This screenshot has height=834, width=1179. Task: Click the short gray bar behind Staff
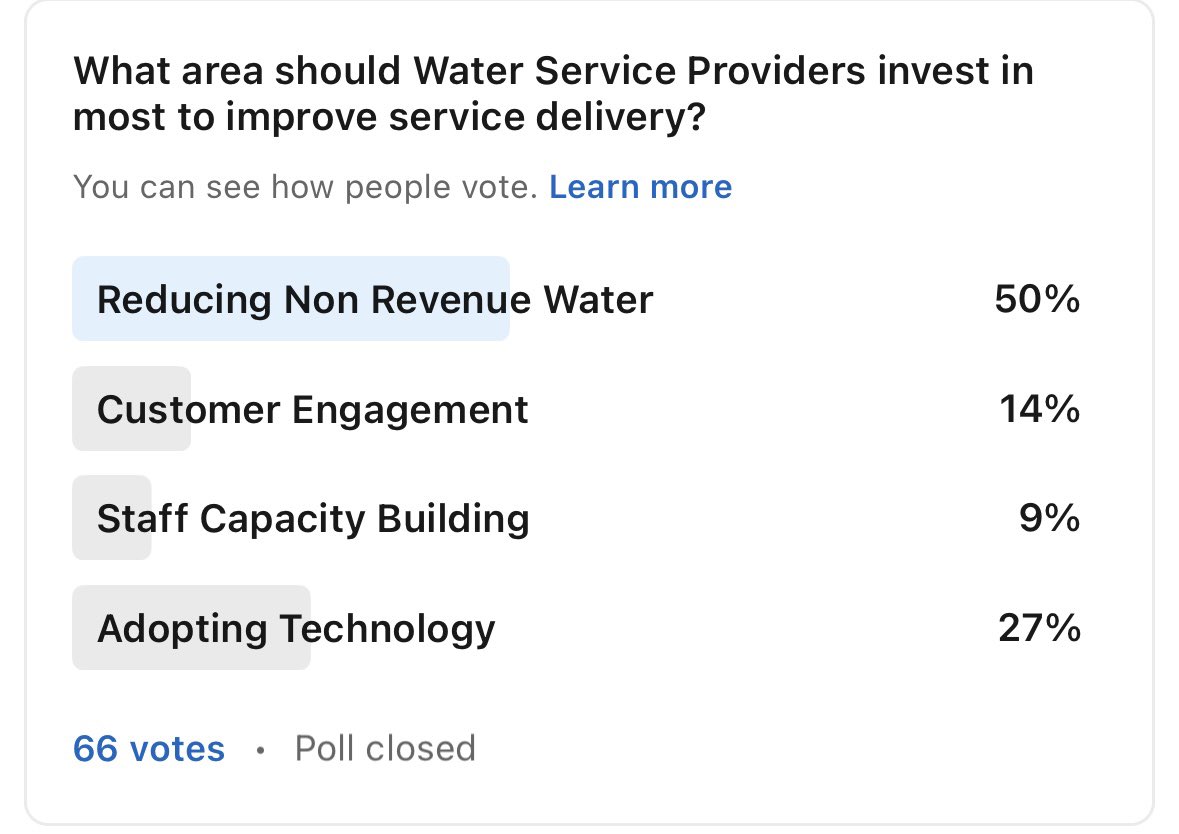pyautogui.click(x=111, y=518)
